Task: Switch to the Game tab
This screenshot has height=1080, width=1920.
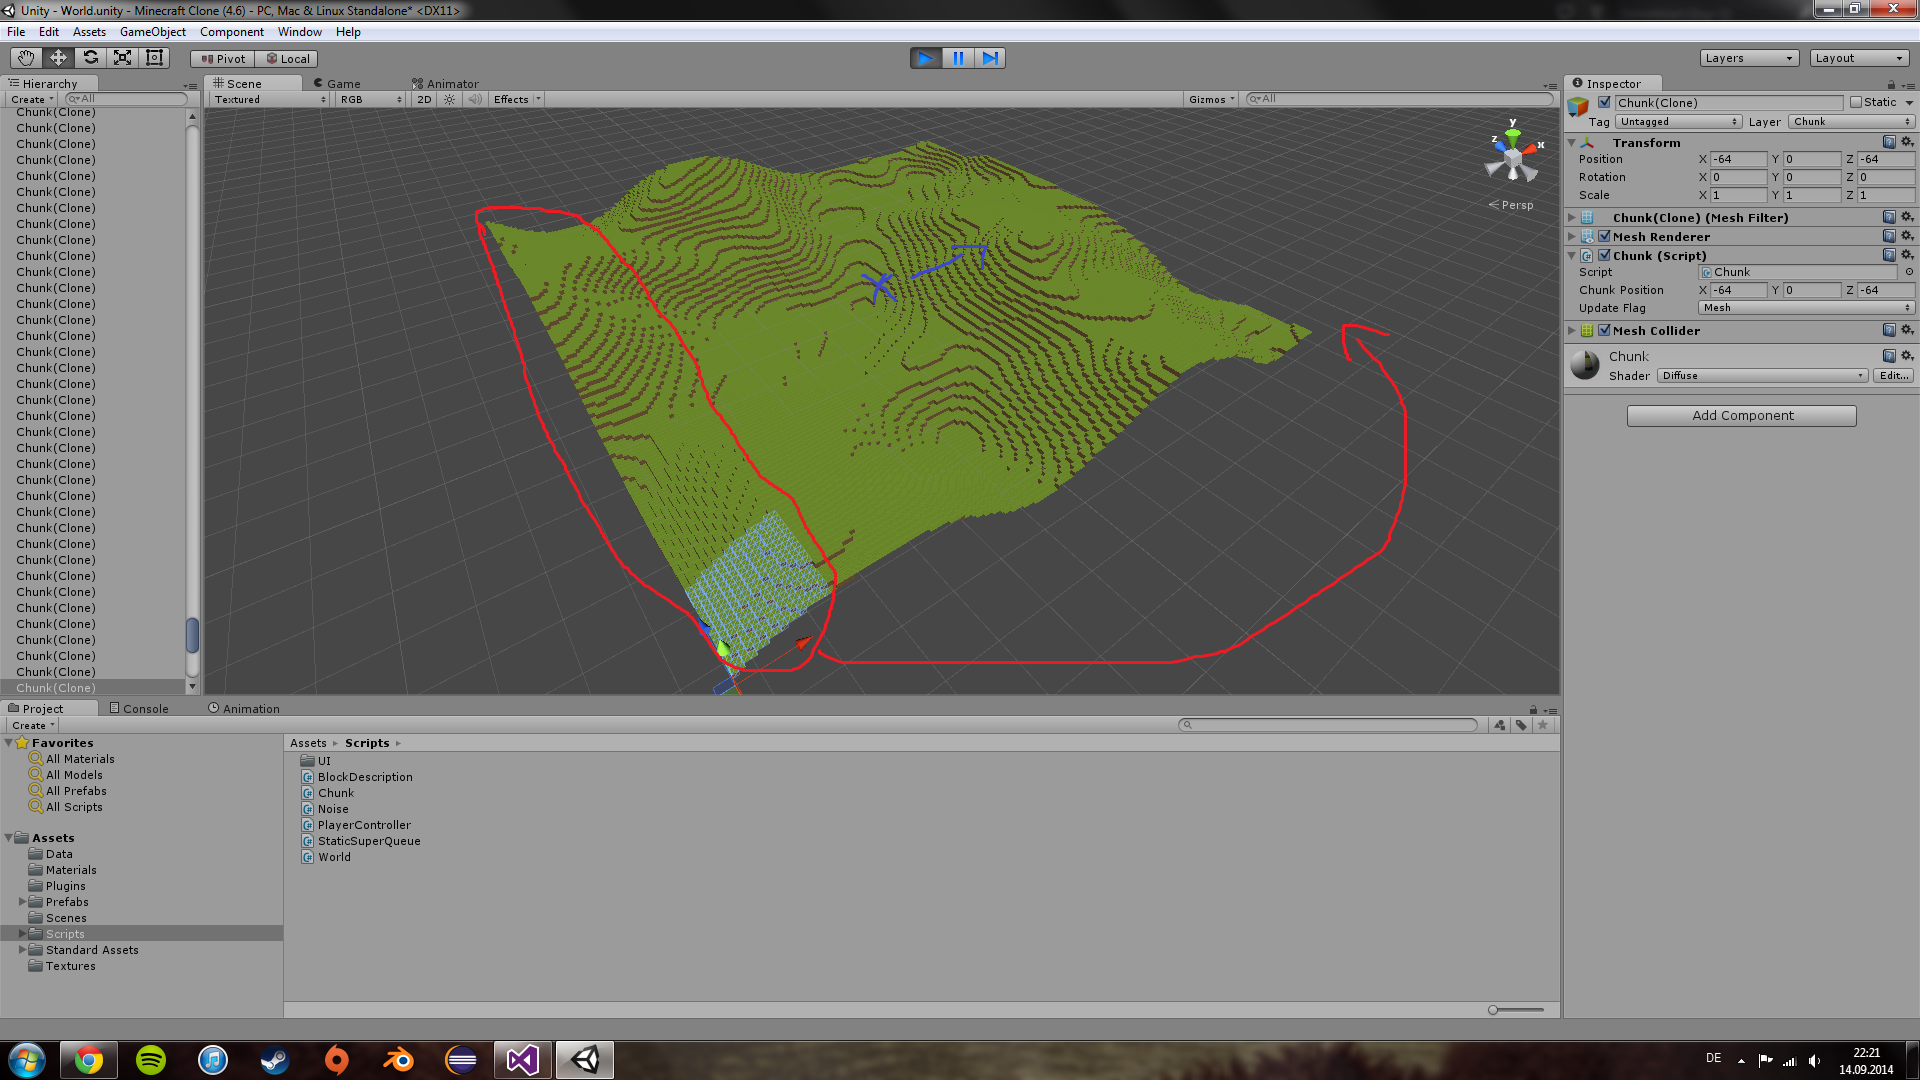Action: [x=337, y=84]
